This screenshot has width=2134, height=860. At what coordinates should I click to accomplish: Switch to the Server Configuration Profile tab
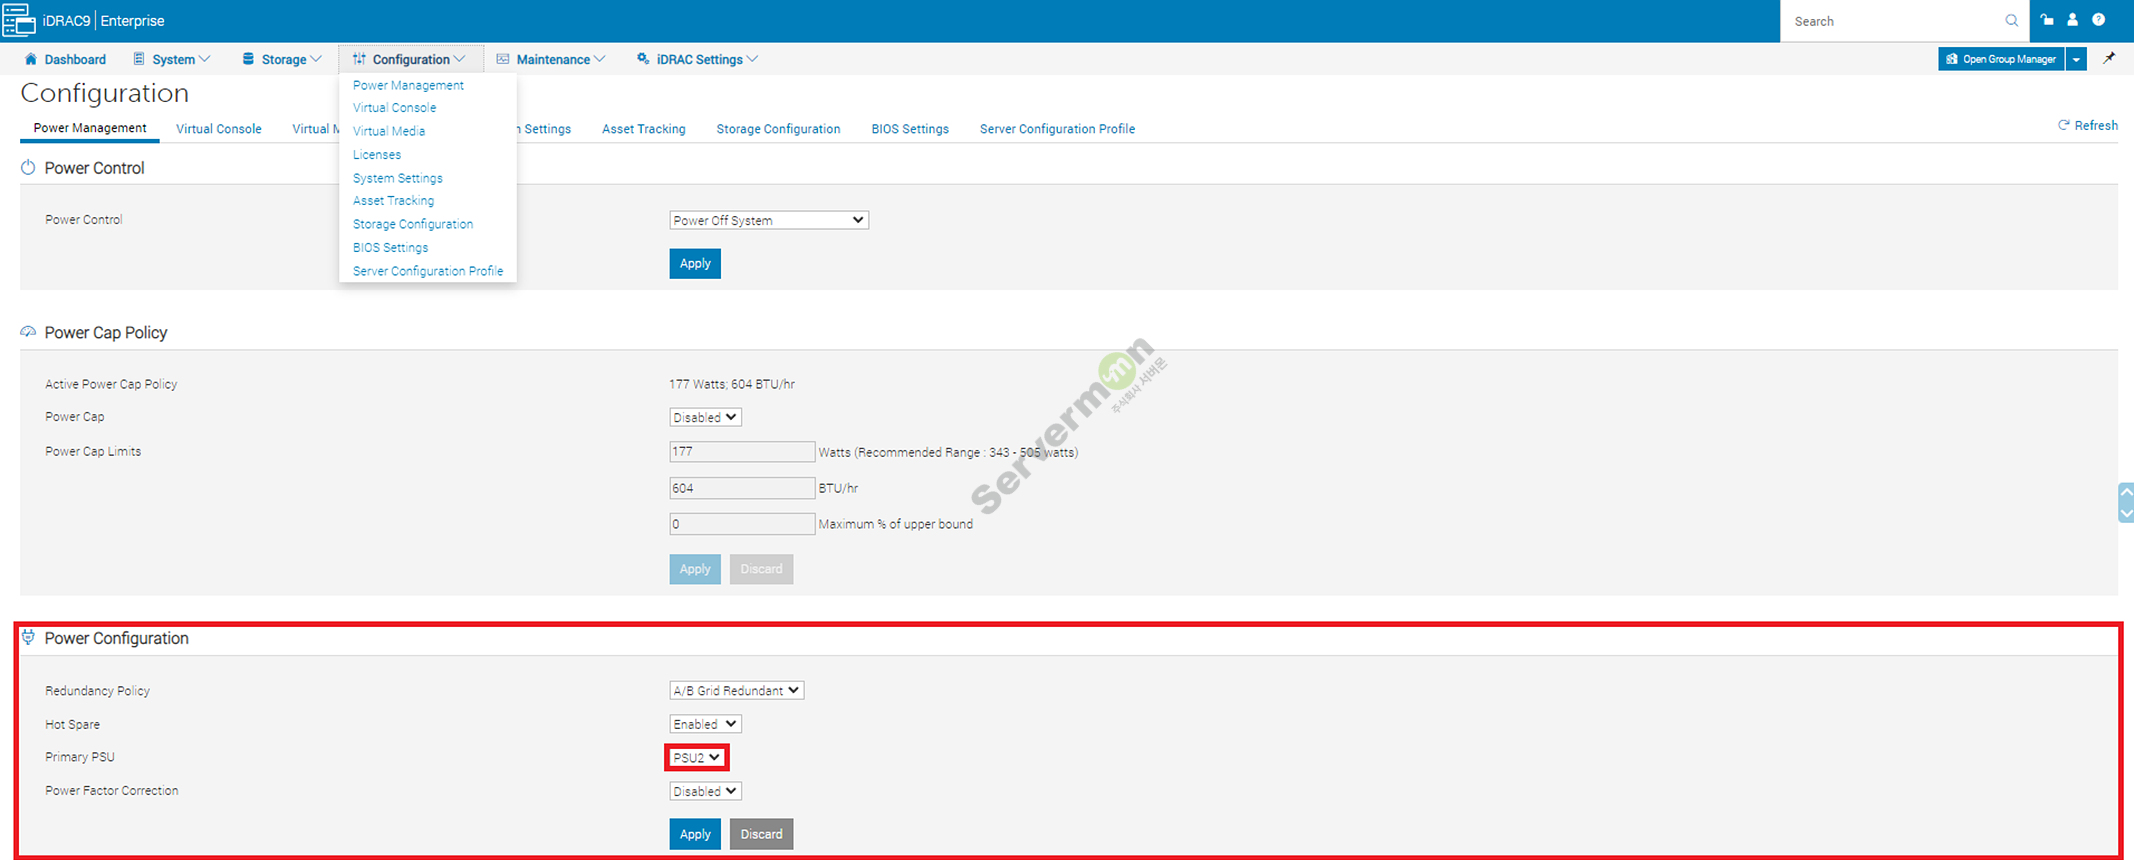[x=1057, y=129]
